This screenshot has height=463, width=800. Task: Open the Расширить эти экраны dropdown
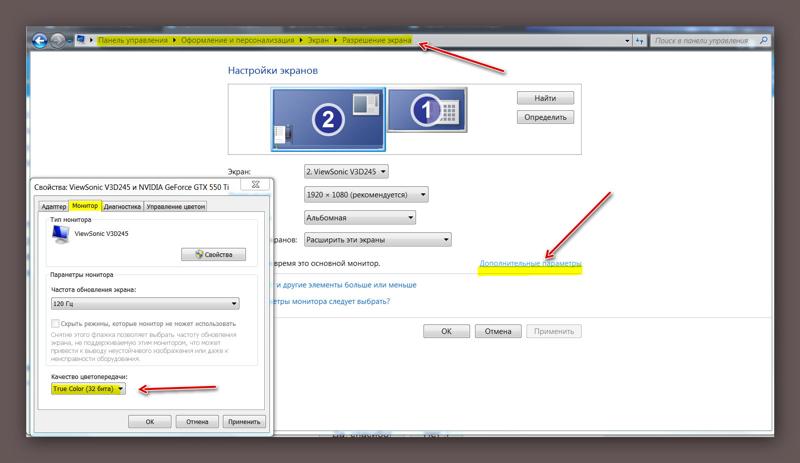click(378, 239)
